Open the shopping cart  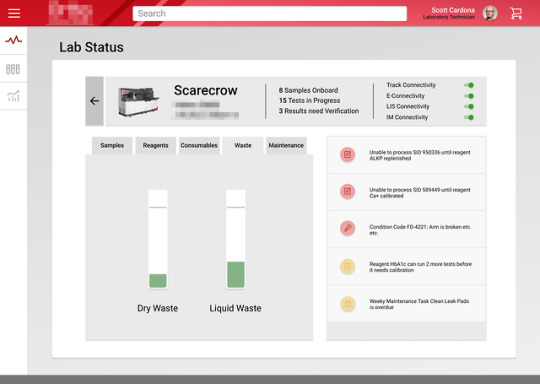516,13
